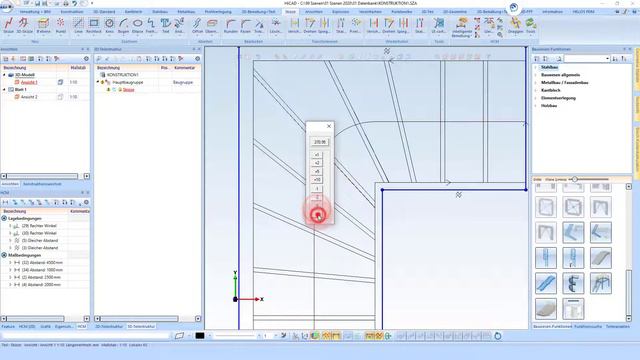Click the black color swatch in bottom toolbar
This screenshot has height=360, width=640.
(200, 336)
